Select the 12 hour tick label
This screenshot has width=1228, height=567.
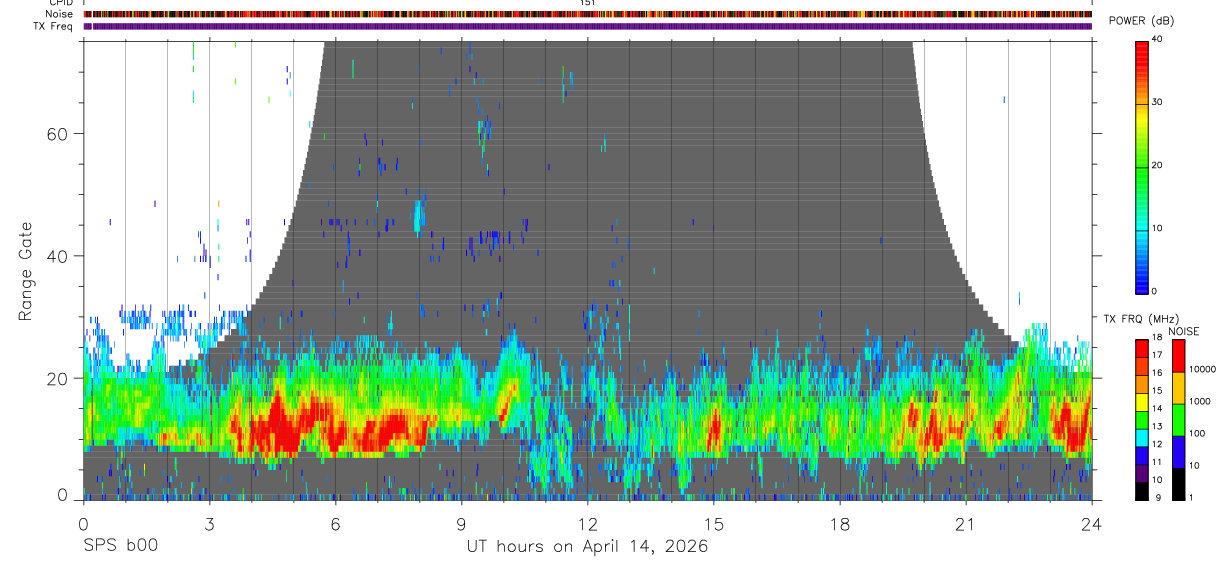click(x=588, y=524)
